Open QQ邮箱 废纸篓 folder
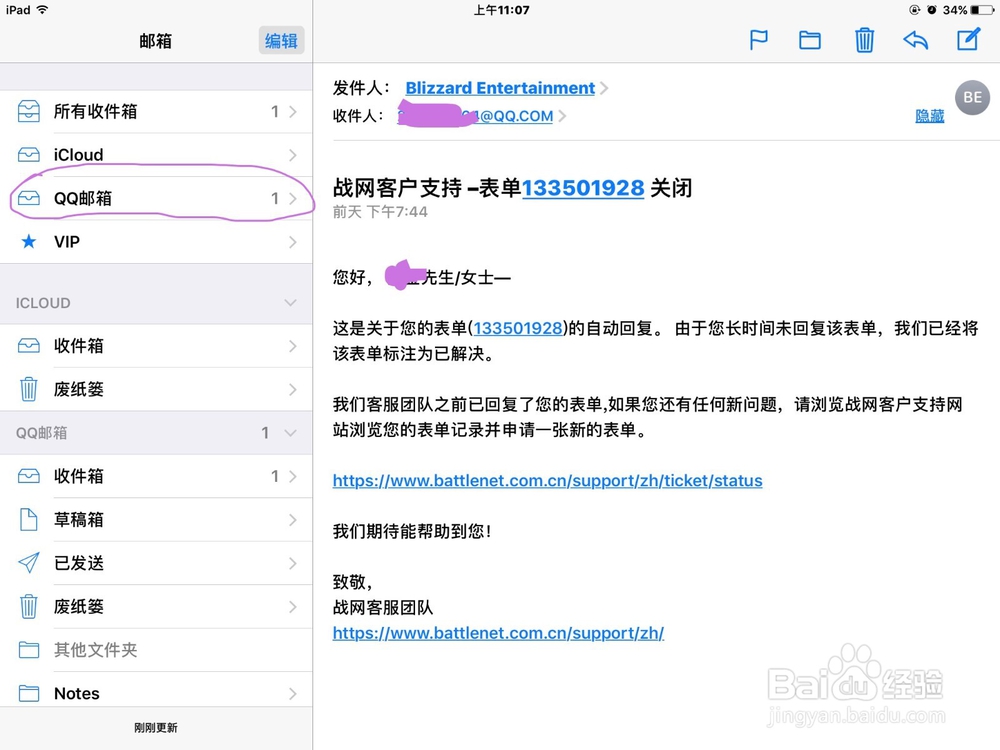The width and height of the screenshot is (1000, 750). (x=156, y=607)
